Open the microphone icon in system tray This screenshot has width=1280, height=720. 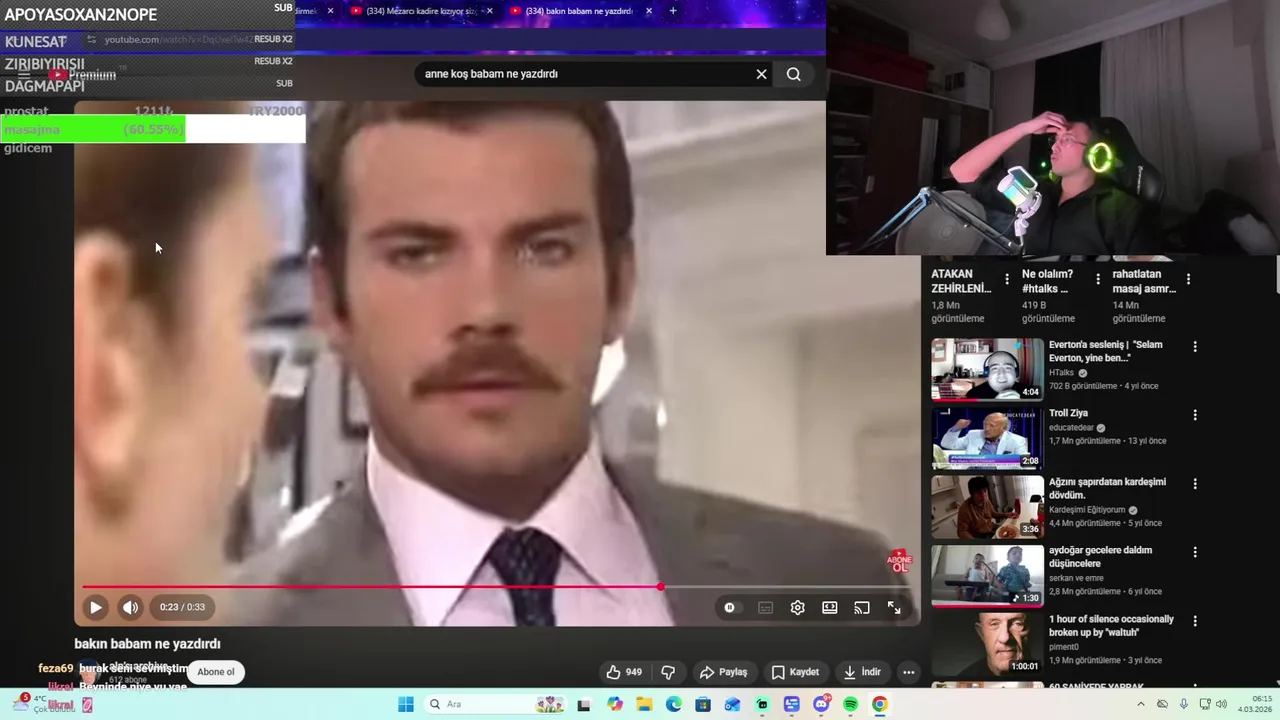1183,704
